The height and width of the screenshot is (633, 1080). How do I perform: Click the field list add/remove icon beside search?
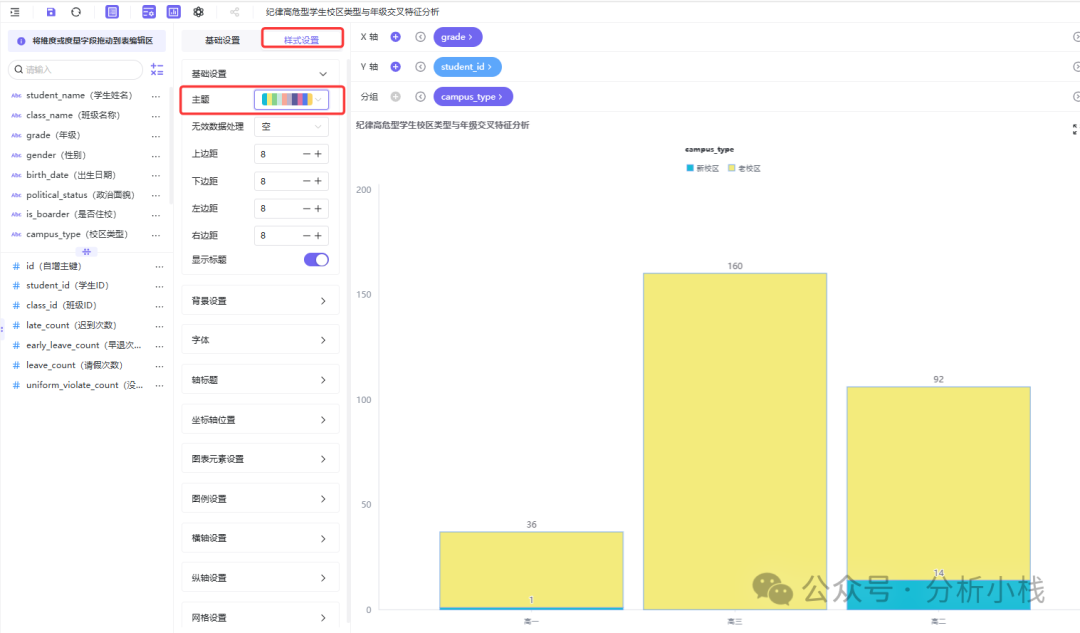coord(157,70)
